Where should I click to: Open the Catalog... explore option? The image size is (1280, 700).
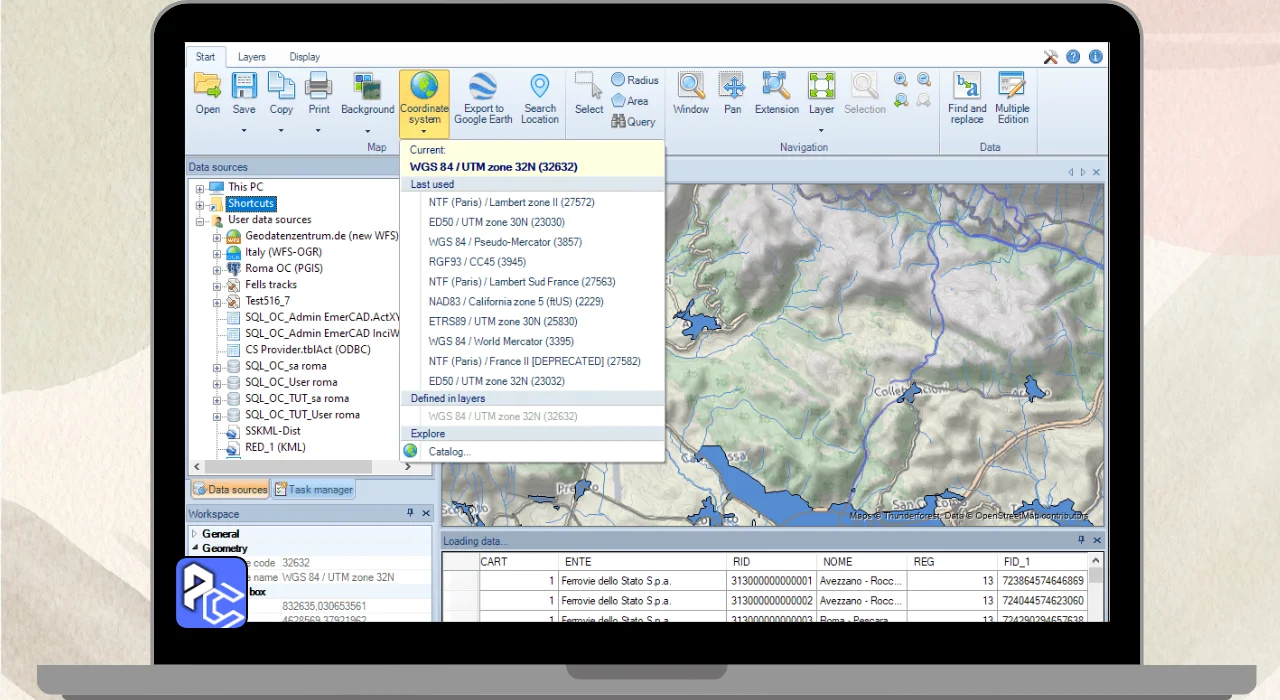click(x=449, y=452)
